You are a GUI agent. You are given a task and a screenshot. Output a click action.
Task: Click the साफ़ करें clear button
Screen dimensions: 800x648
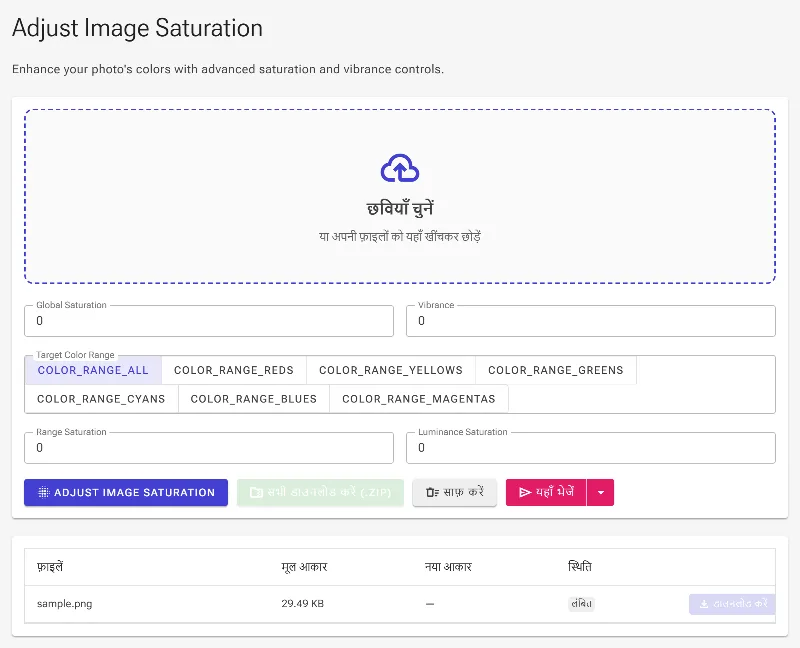[x=455, y=492]
